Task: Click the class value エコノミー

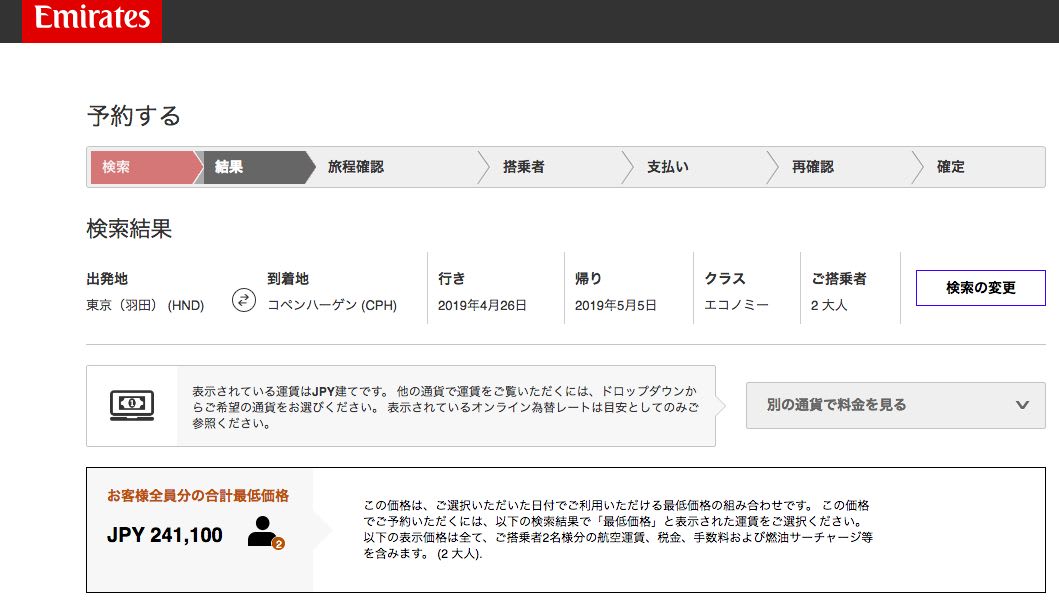Action: pos(736,305)
